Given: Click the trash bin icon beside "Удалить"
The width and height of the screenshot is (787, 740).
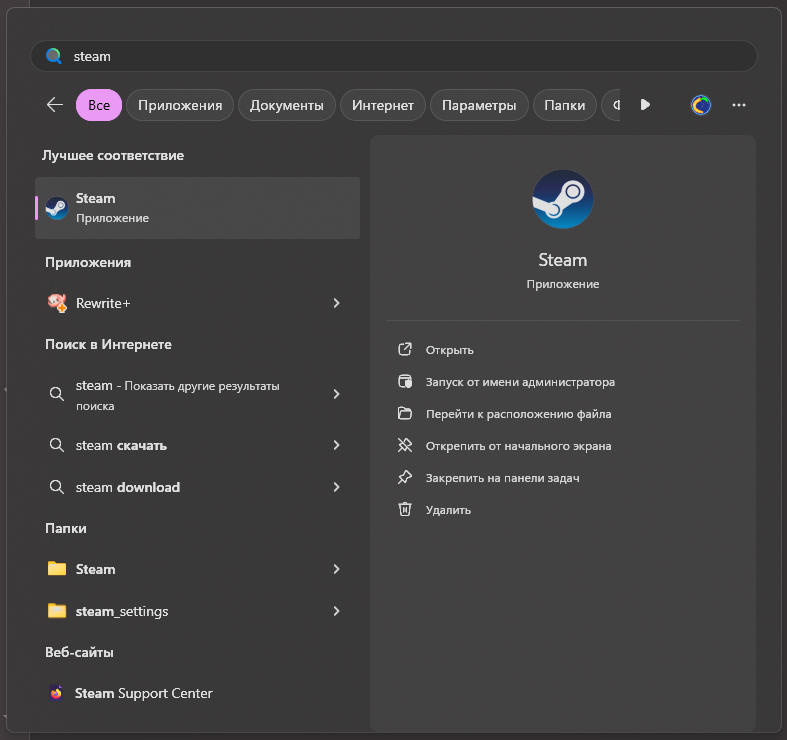Looking at the screenshot, I should [x=405, y=510].
